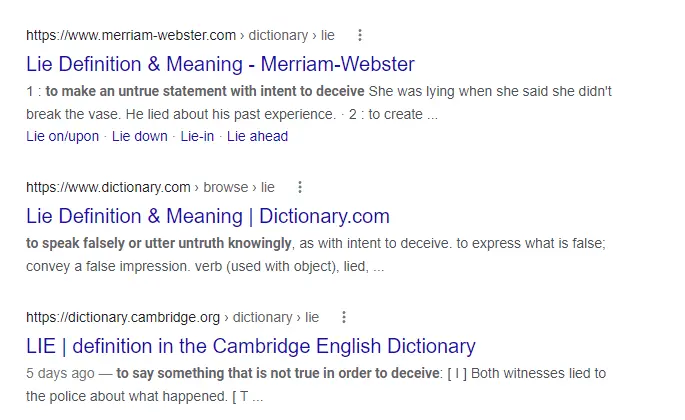The height and width of the screenshot is (420, 685).
Task: Open the Cambridge result's three-dot menu
Action: [344, 317]
